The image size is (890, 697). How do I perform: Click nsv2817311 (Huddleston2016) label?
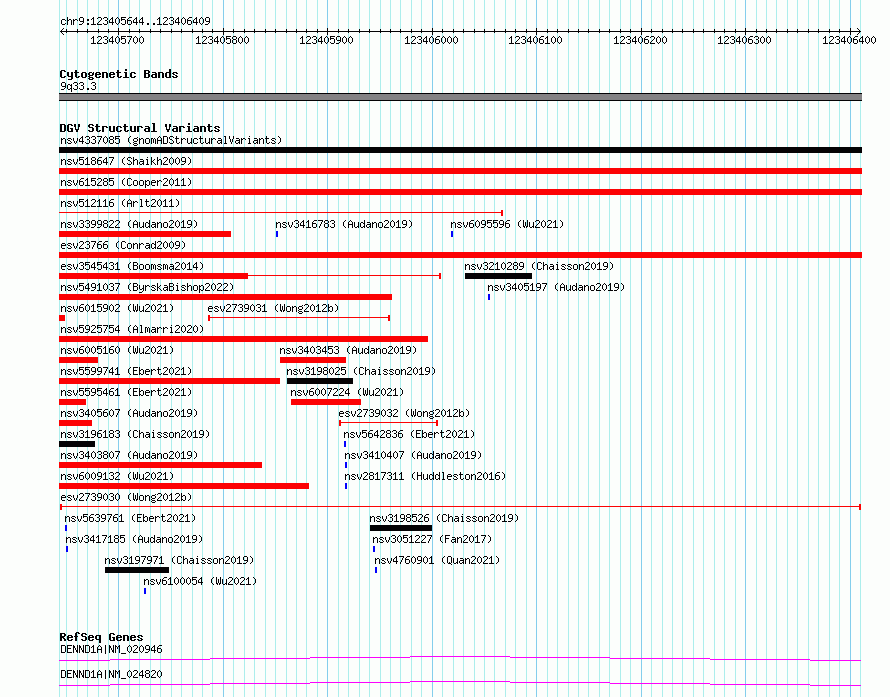coord(425,476)
